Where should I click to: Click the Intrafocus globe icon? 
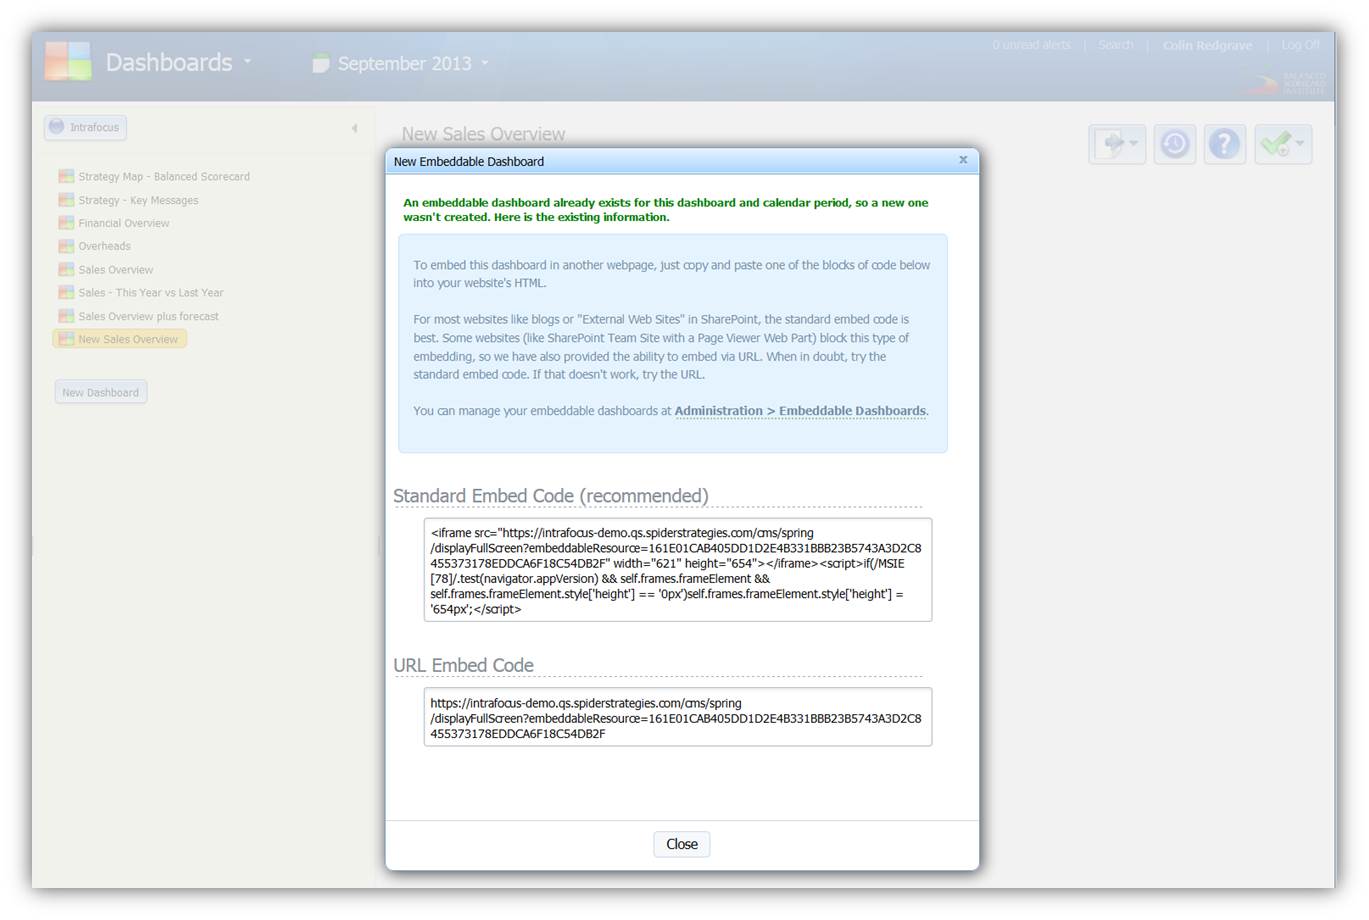57,127
